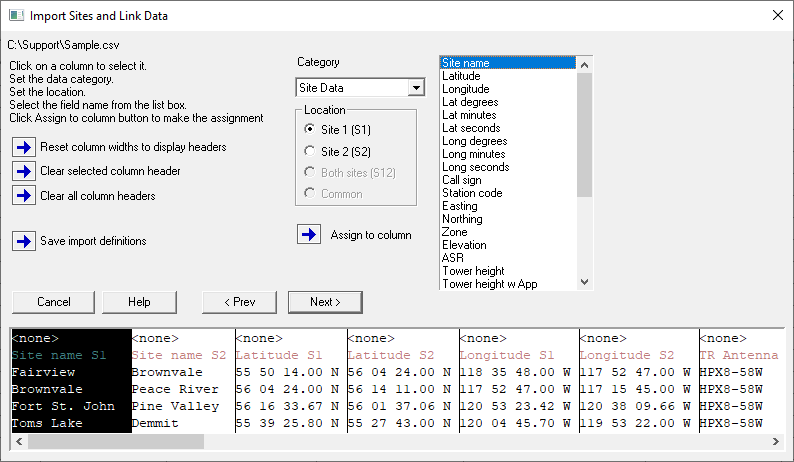Go to the Next step

click(325, 302)
